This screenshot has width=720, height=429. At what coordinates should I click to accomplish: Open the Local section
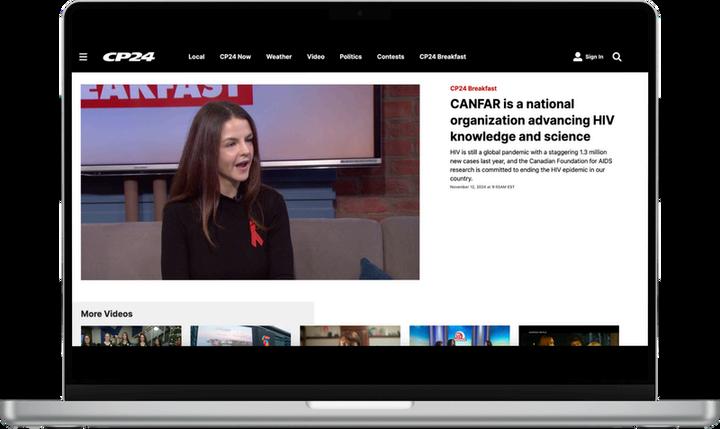(x=196, y=57)
